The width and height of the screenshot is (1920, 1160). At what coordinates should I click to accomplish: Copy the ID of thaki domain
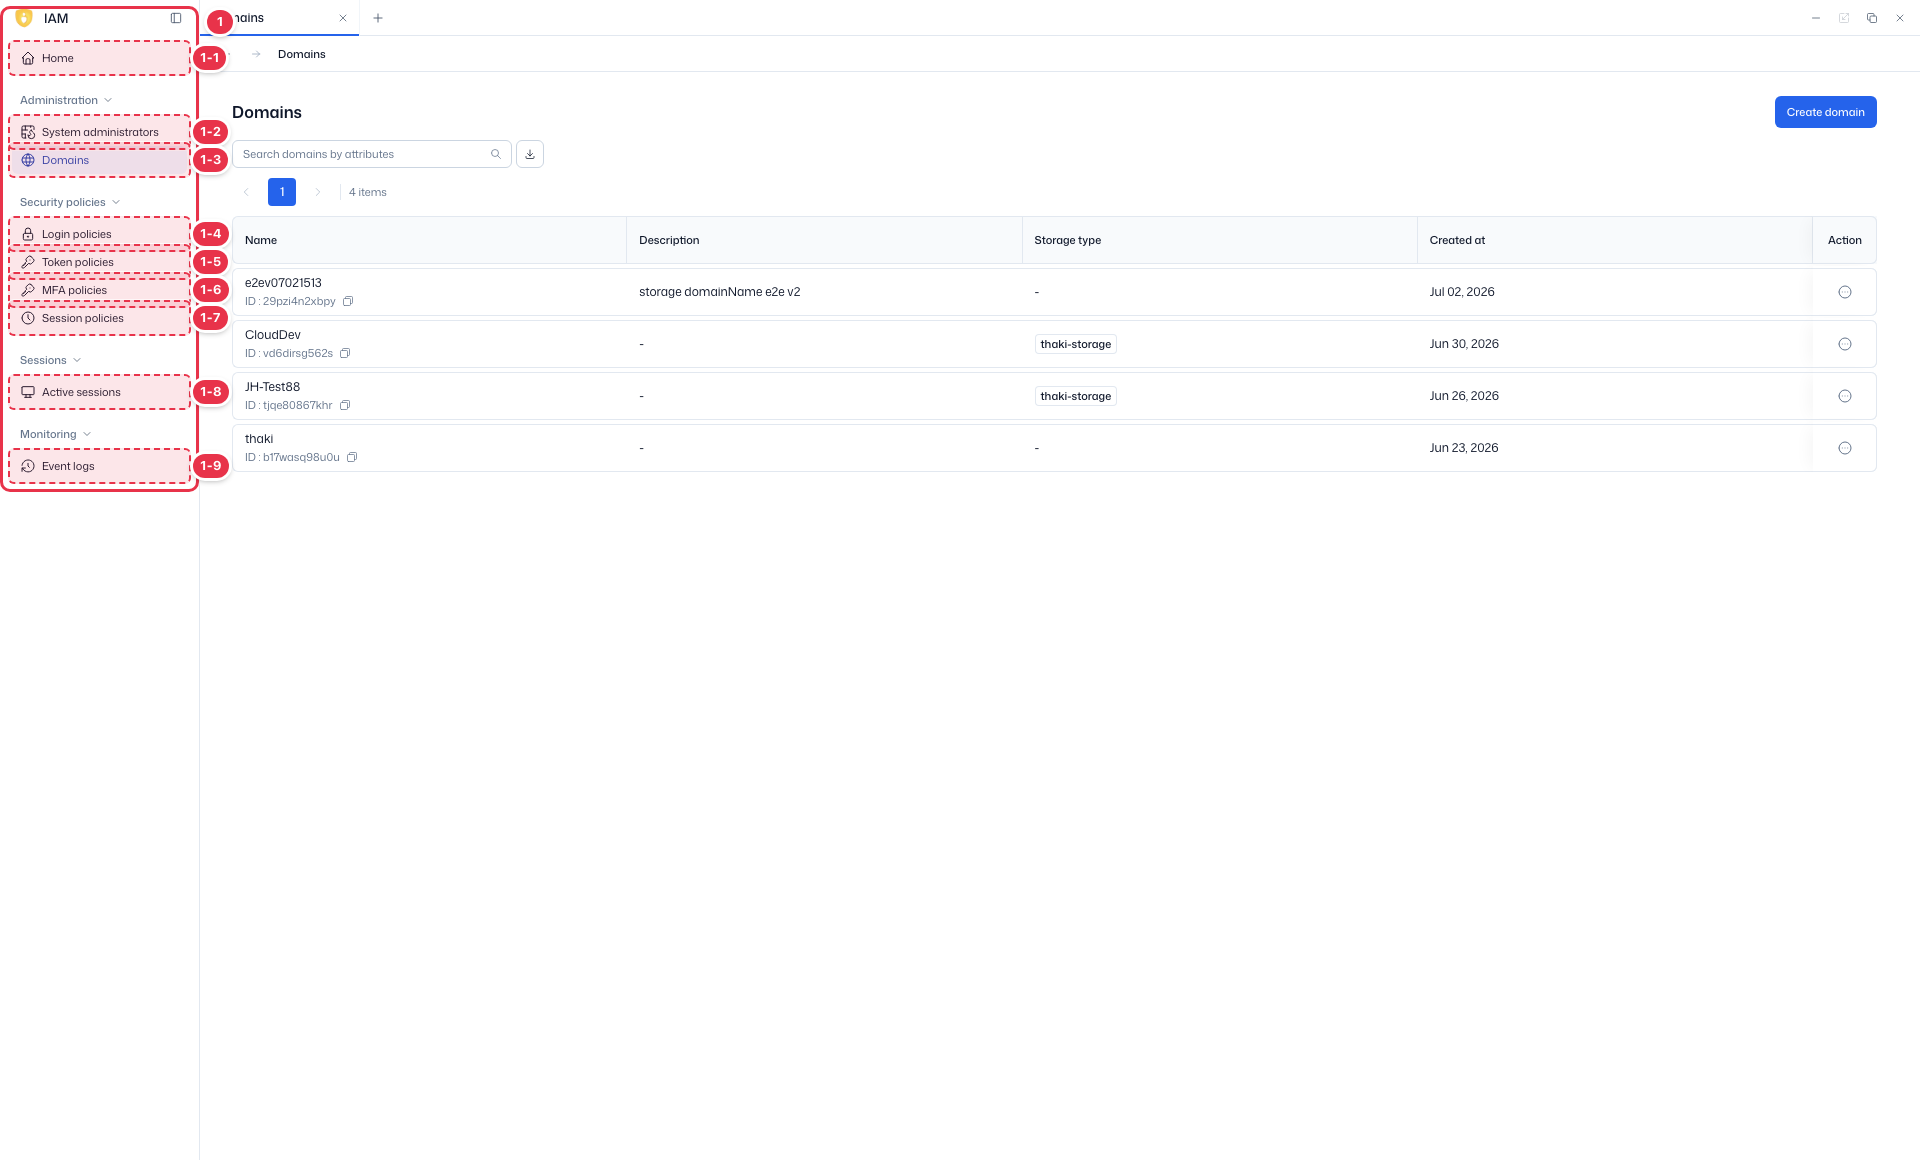352,457
